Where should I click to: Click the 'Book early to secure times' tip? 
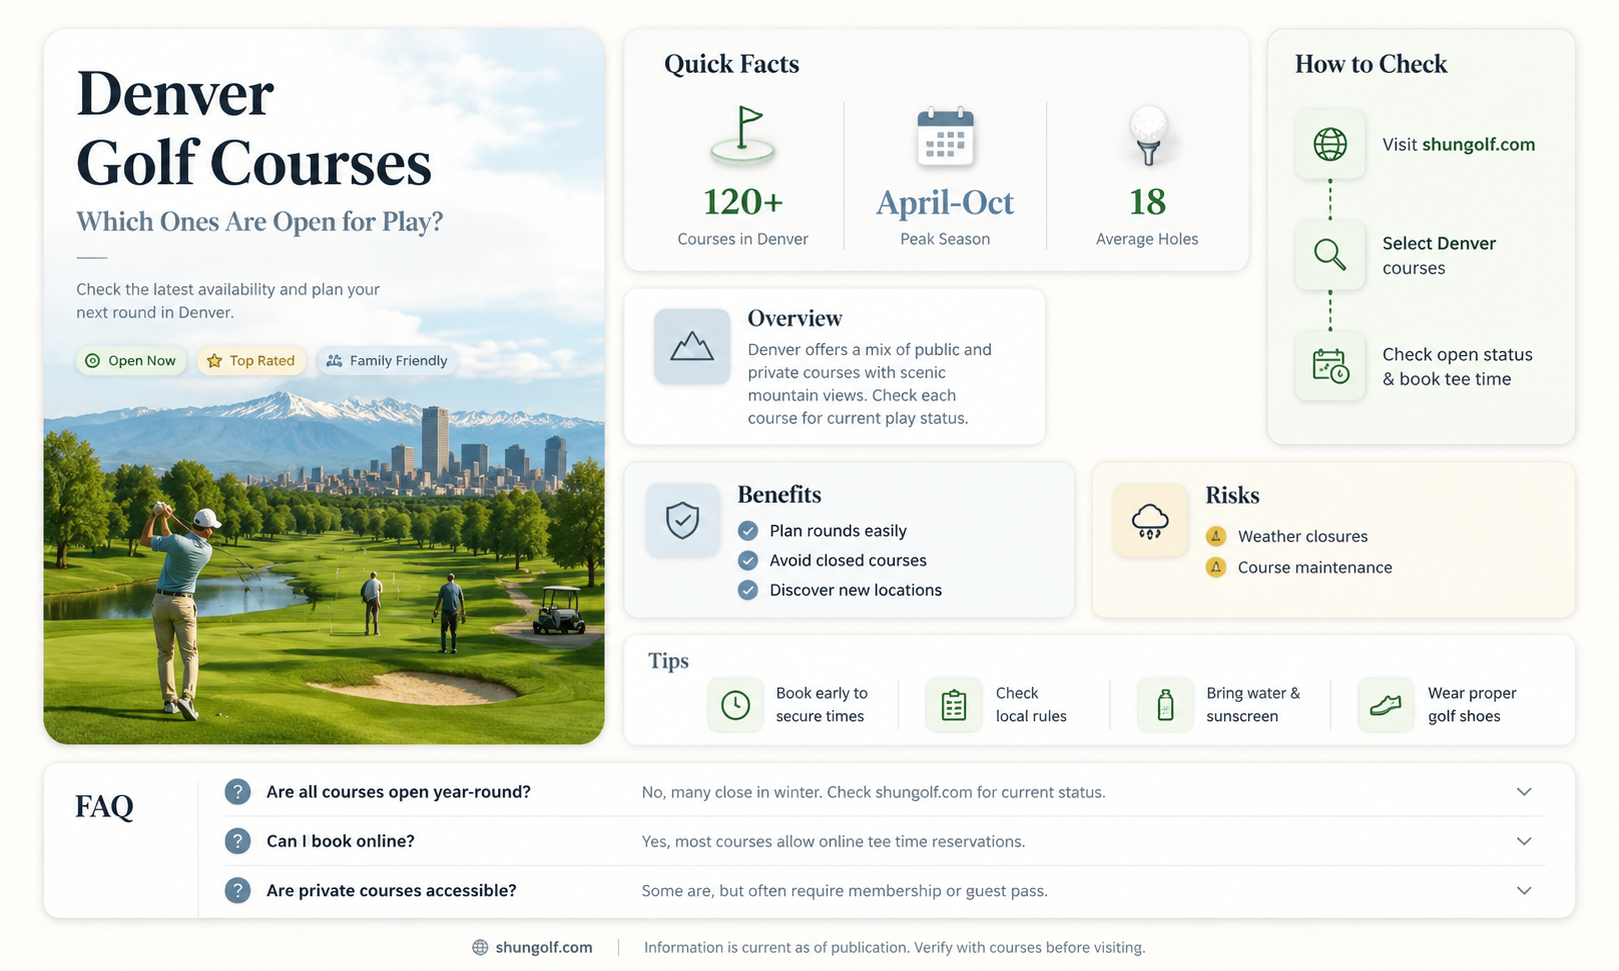[x=821, y=704]
